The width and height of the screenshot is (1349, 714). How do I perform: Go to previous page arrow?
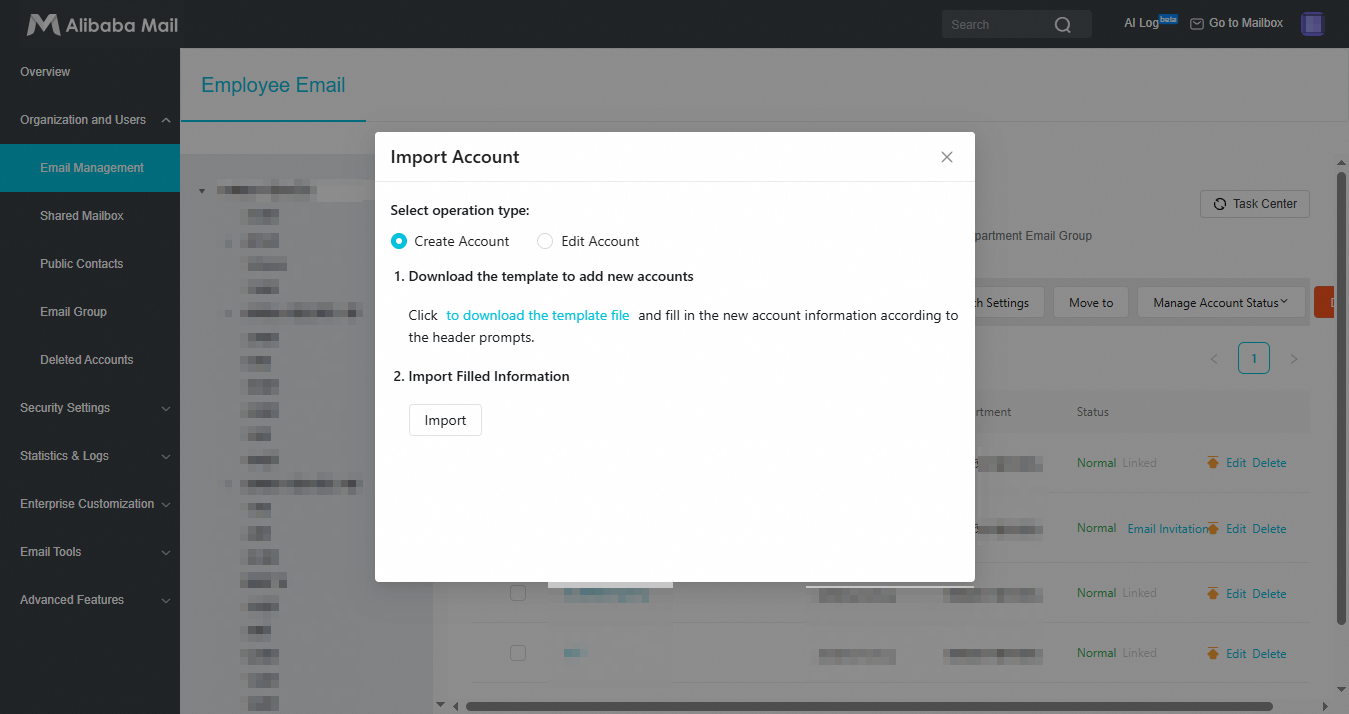click(x=1214, y=359)
